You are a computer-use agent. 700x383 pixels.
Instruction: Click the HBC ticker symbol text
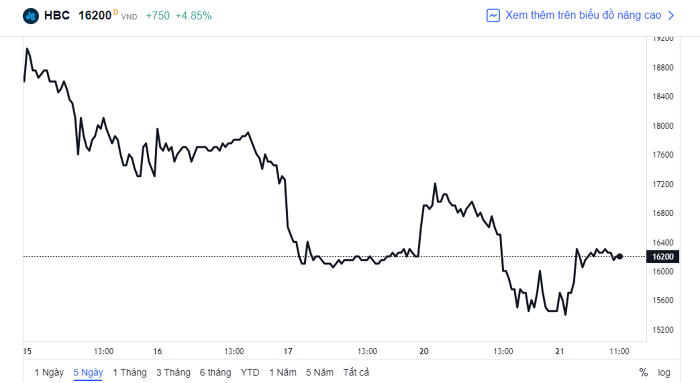pos(57,16)
